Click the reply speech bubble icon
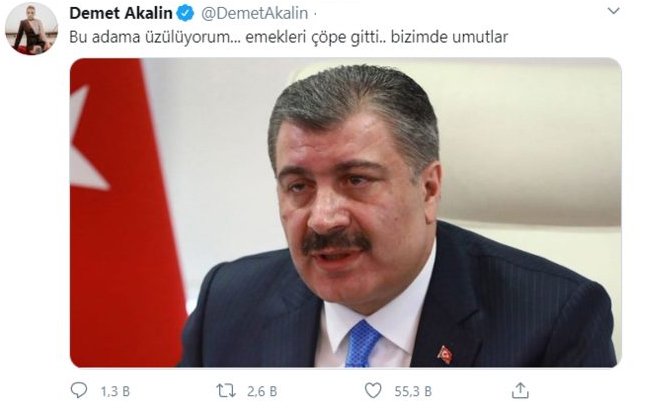This screenshot has width=659, height=411. click(79, 390)
